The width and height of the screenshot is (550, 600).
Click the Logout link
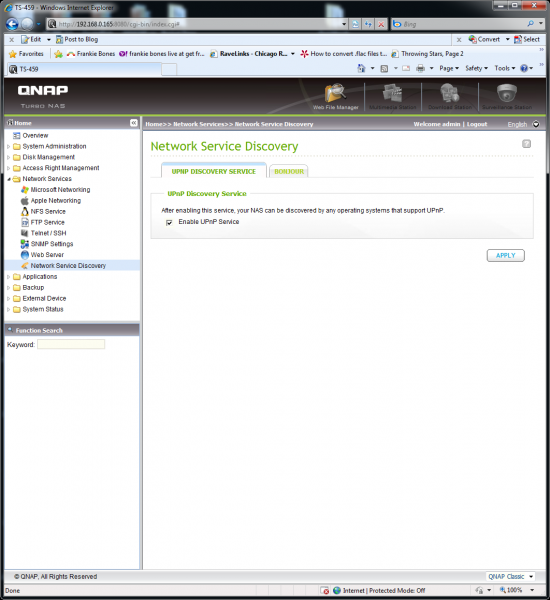click(x=477, y=124)
